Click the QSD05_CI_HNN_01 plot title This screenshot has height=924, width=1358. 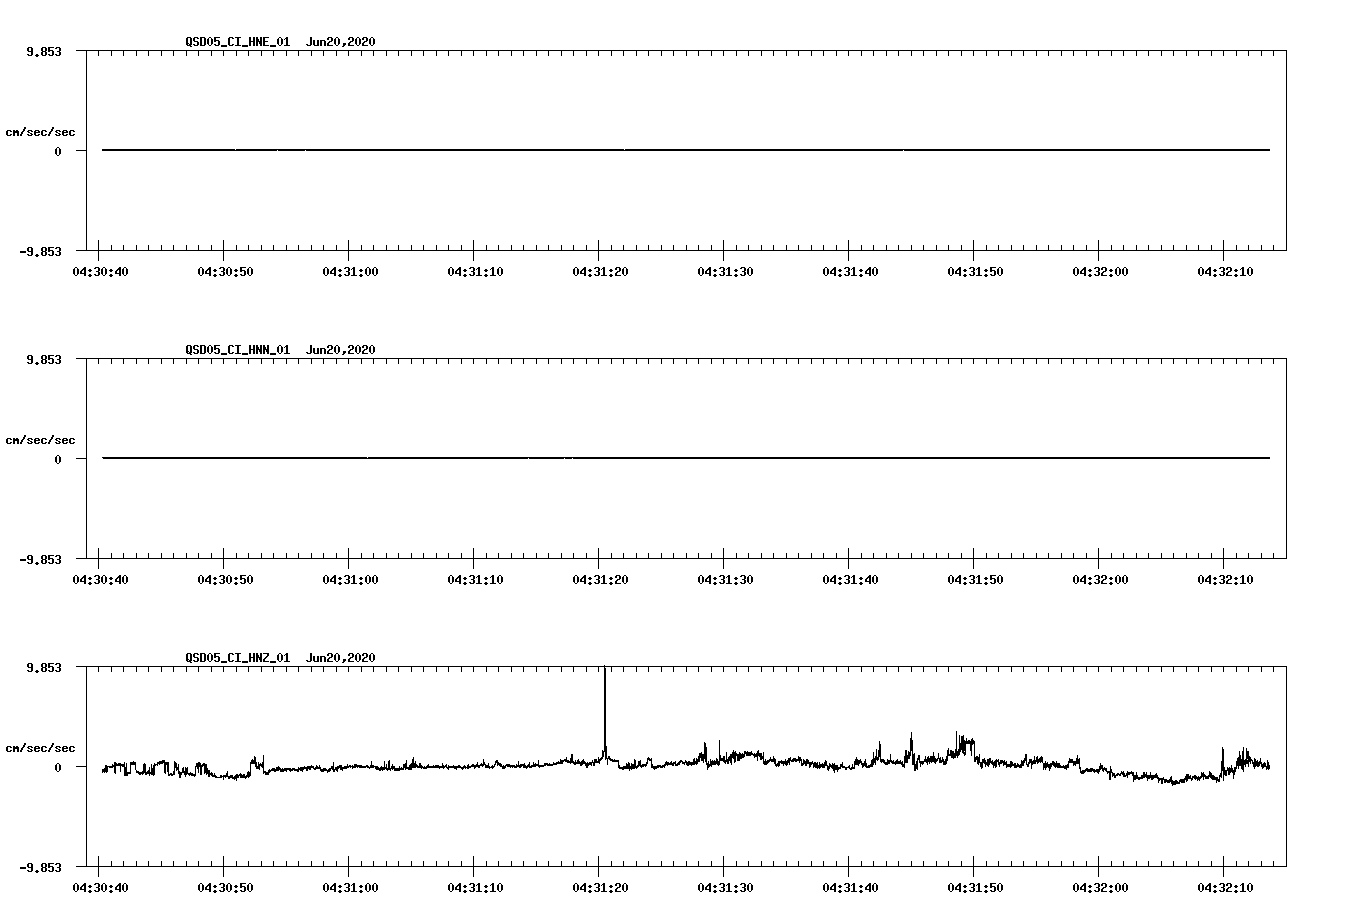coord(238,350)
